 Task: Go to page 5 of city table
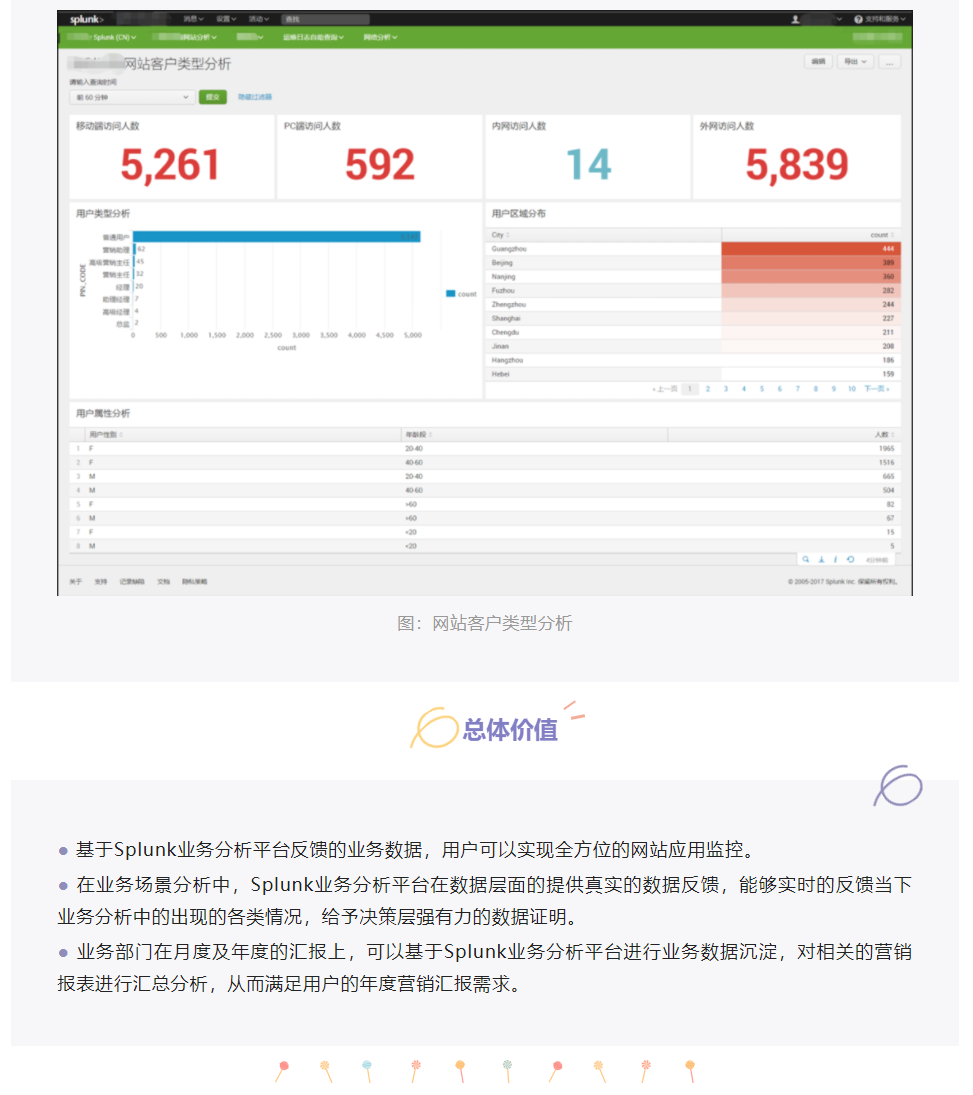761,389
